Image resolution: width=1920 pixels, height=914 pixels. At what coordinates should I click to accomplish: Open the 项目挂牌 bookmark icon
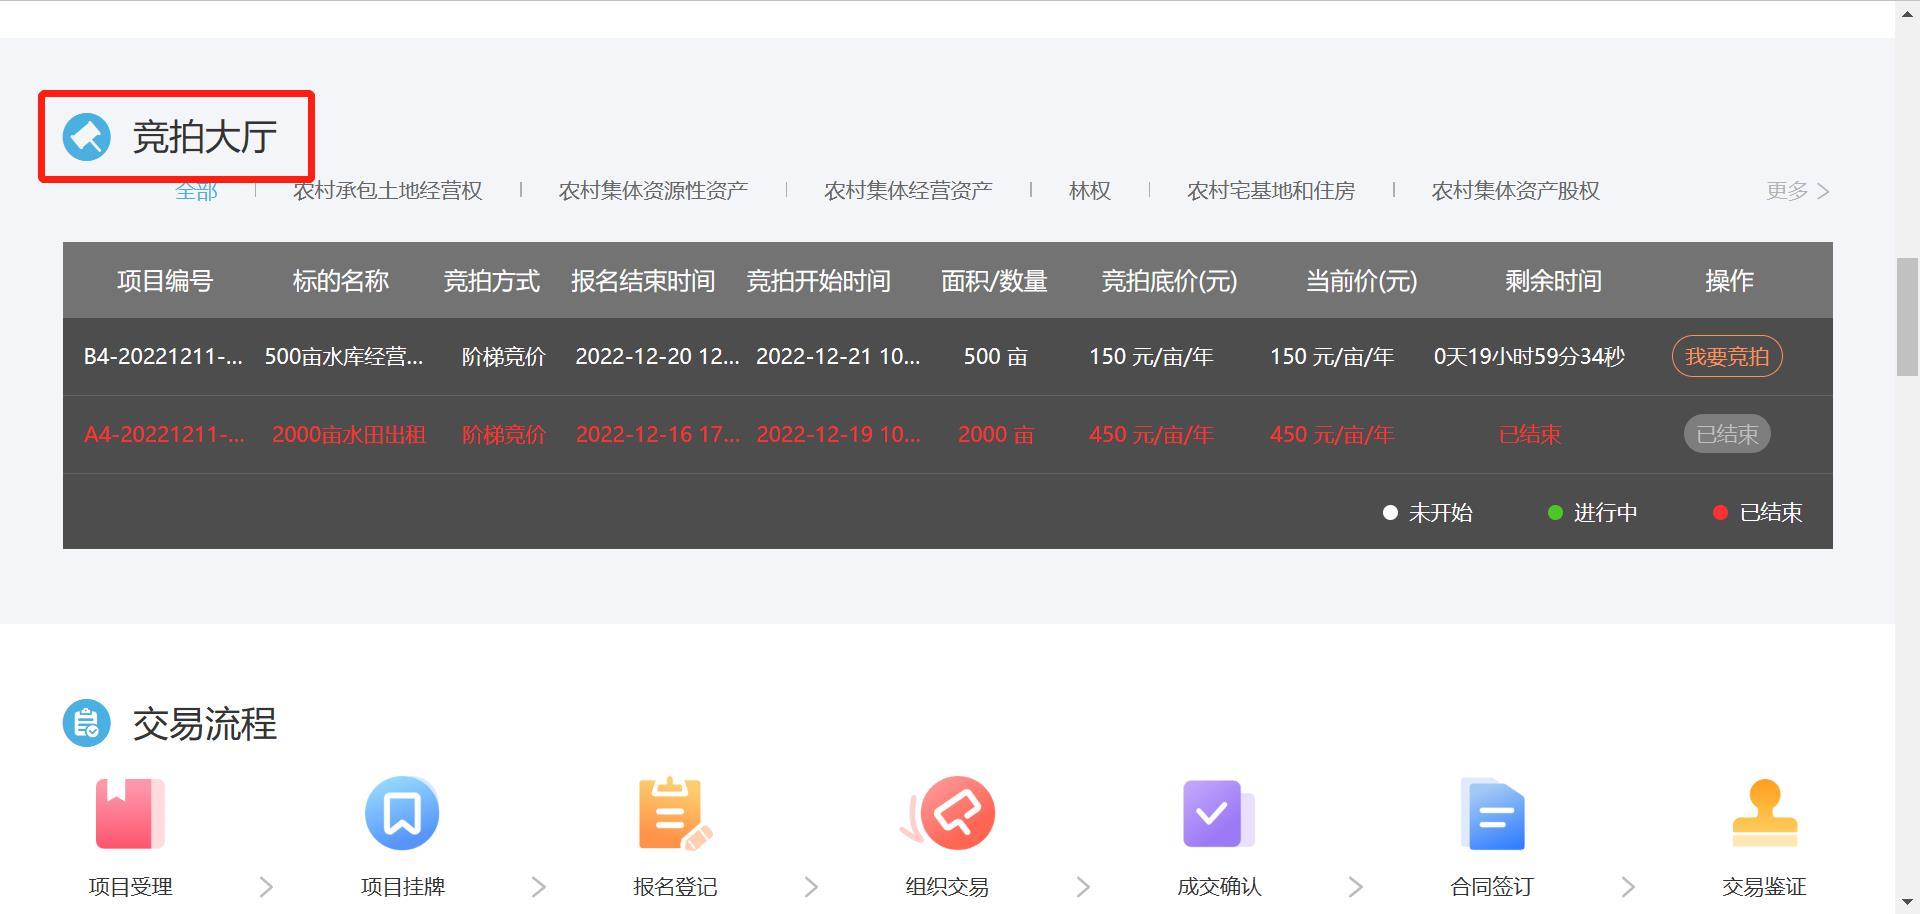[x=402, y=813]
